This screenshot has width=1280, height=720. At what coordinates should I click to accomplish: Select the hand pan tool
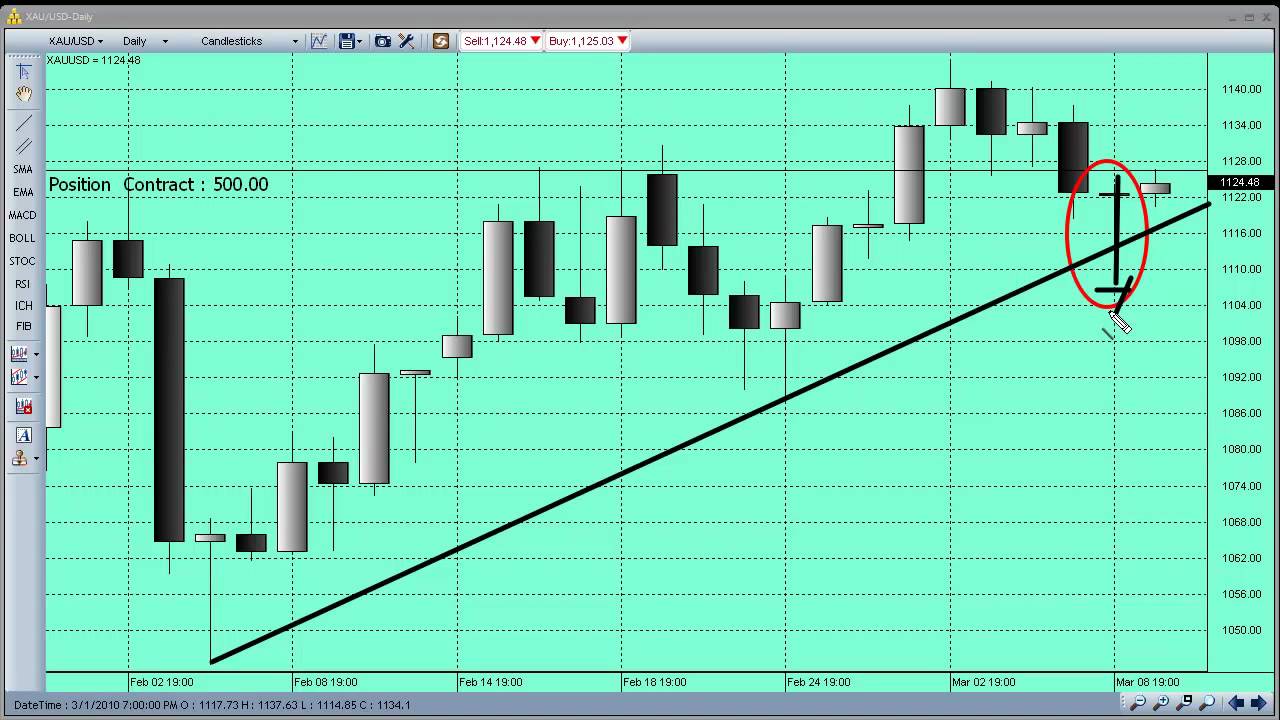click(23, 94)
